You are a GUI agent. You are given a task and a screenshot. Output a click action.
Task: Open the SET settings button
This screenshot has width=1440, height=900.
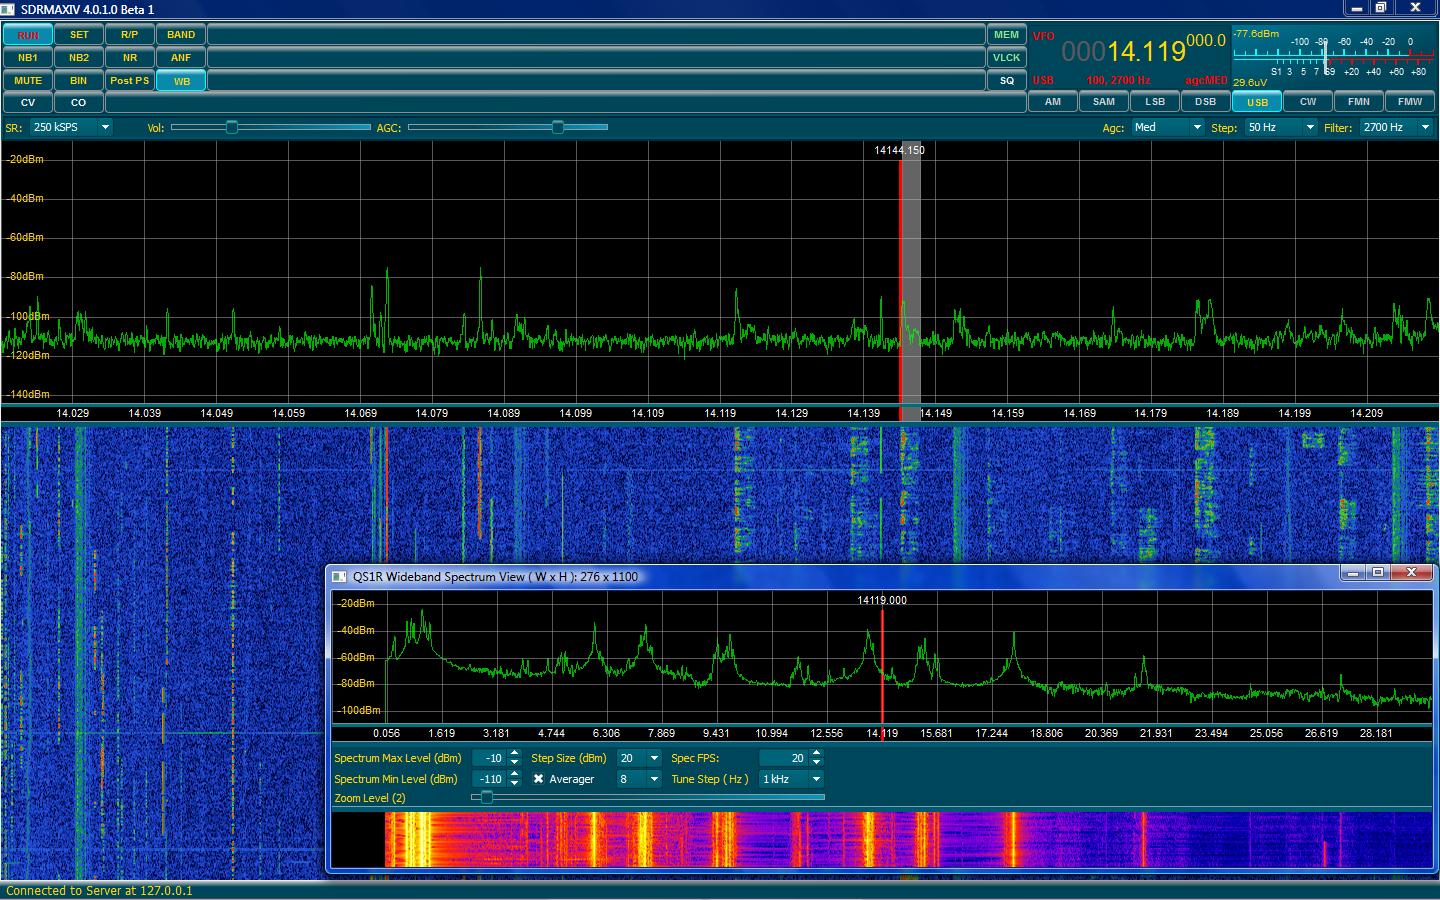pos(79,35)
